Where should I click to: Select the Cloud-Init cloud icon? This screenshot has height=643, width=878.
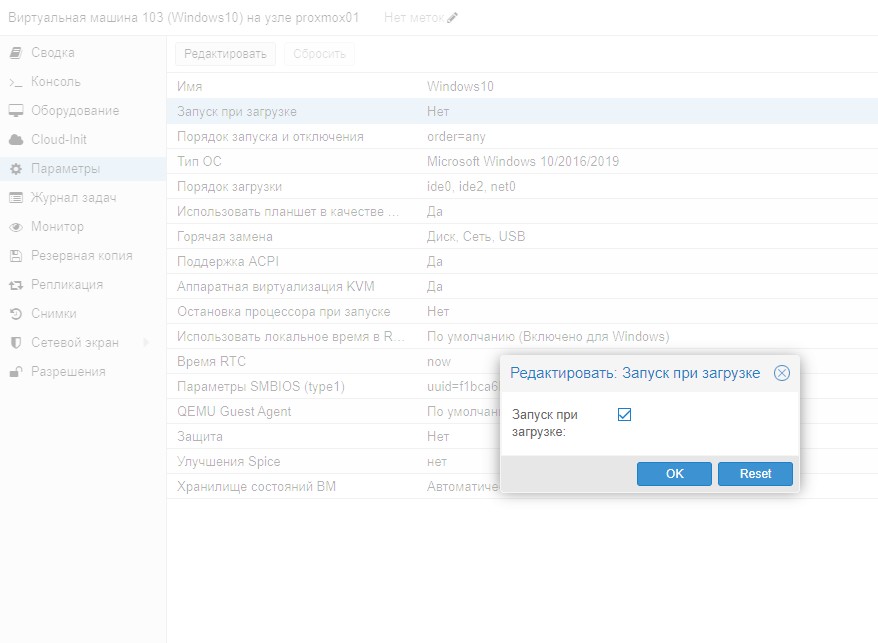[x=16, y=140]
